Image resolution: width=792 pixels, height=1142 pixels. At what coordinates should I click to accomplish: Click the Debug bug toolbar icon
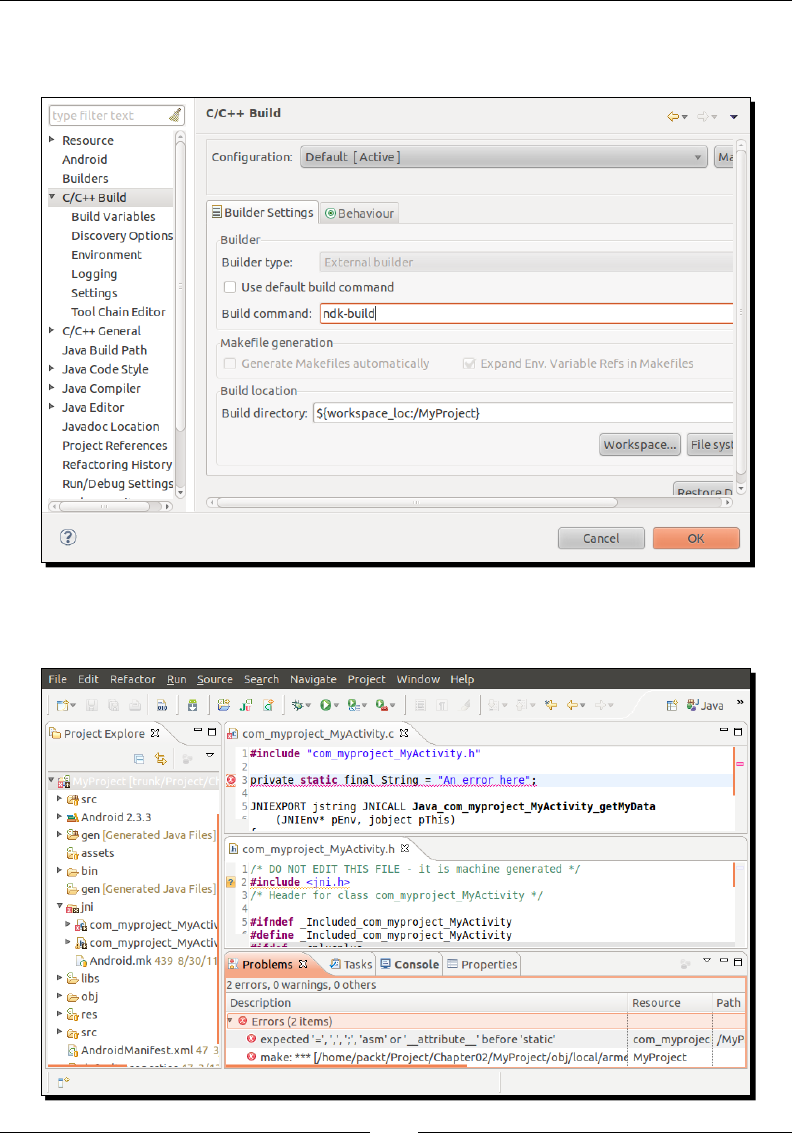point(297,704)
